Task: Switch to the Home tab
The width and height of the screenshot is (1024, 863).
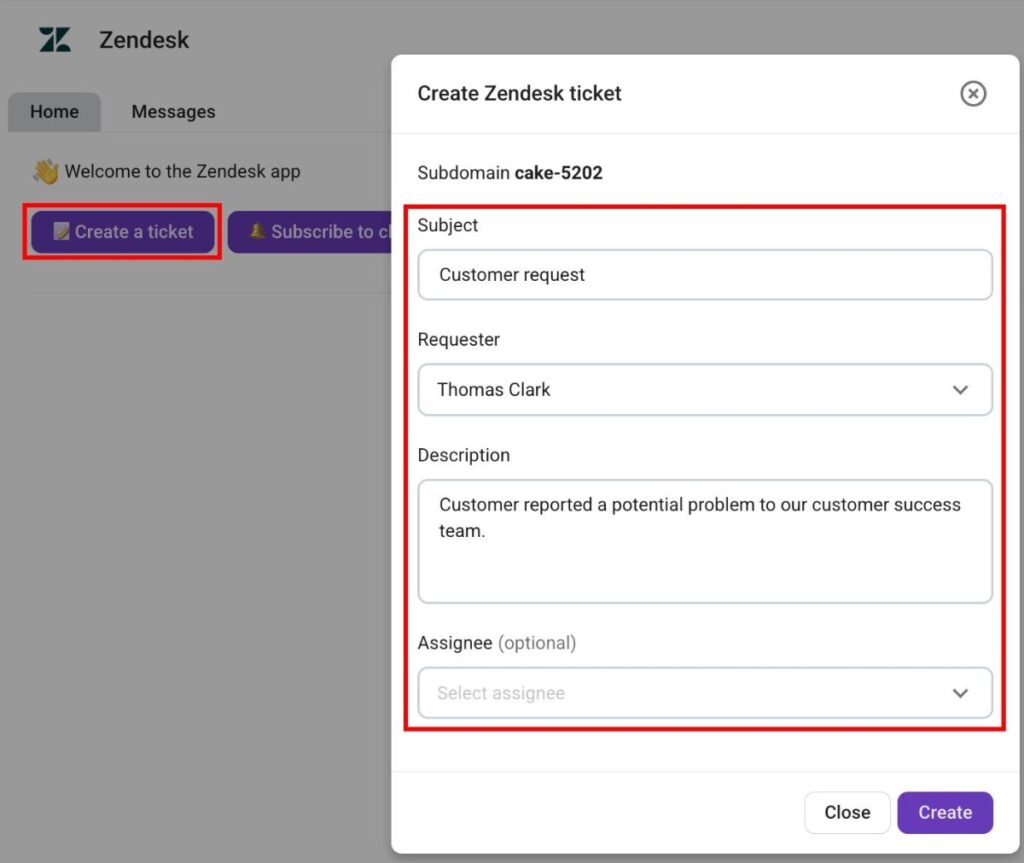Action: [54, 112]
